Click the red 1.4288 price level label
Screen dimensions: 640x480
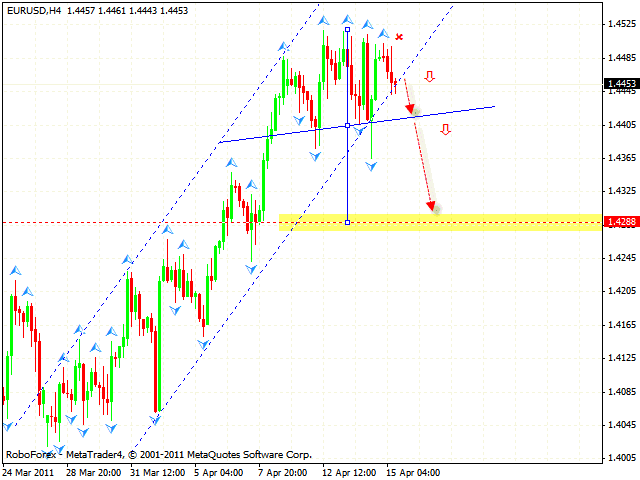[620, 223]
